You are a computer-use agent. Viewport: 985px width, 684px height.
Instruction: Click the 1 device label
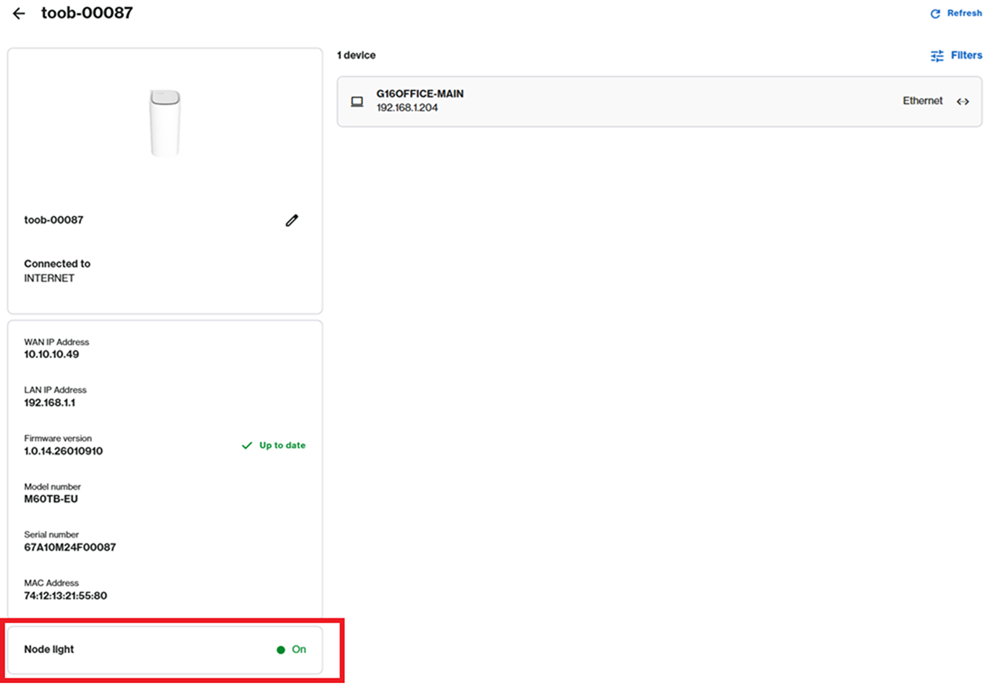pyautogui.click(x=356, y=55)
